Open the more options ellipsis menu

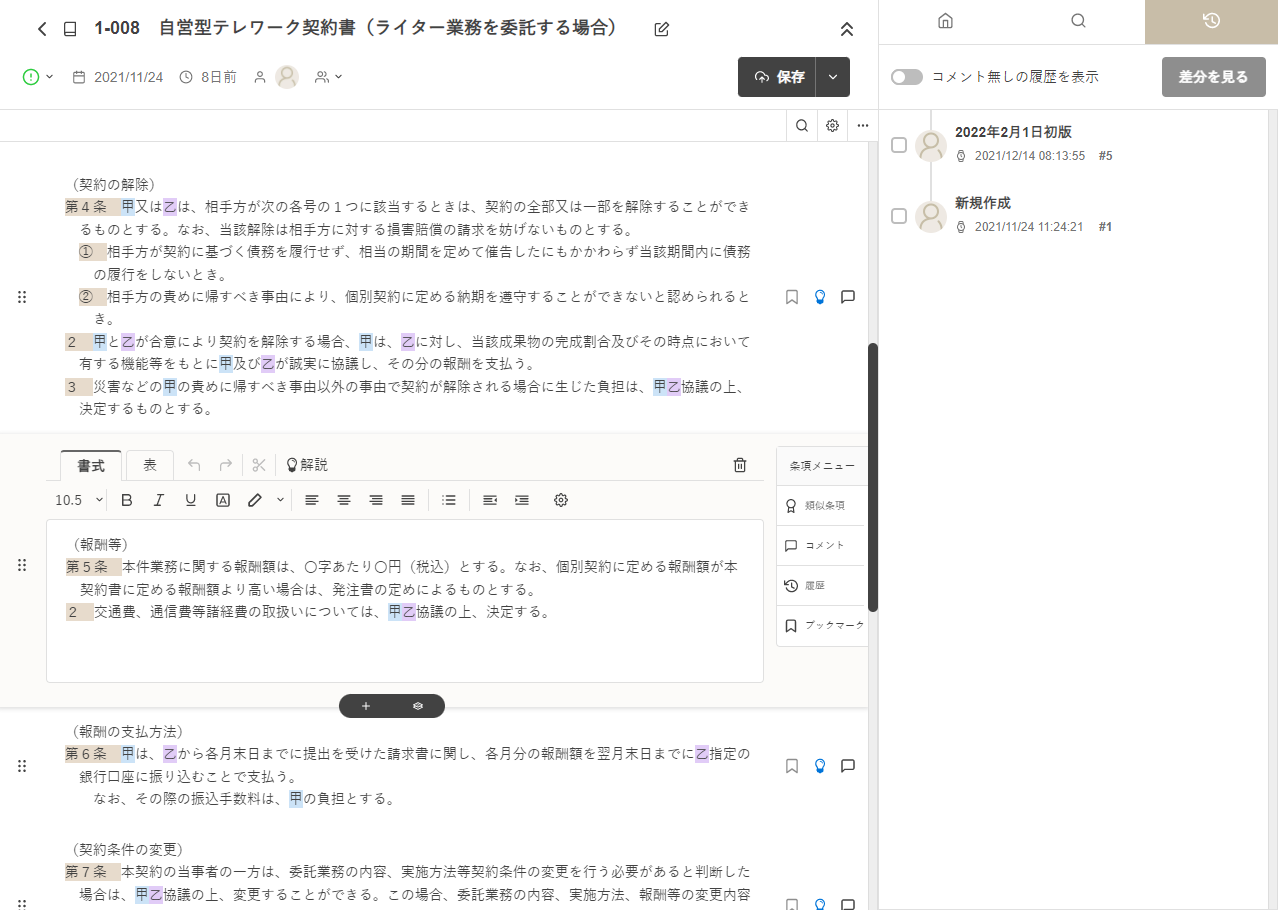[862, 126]
